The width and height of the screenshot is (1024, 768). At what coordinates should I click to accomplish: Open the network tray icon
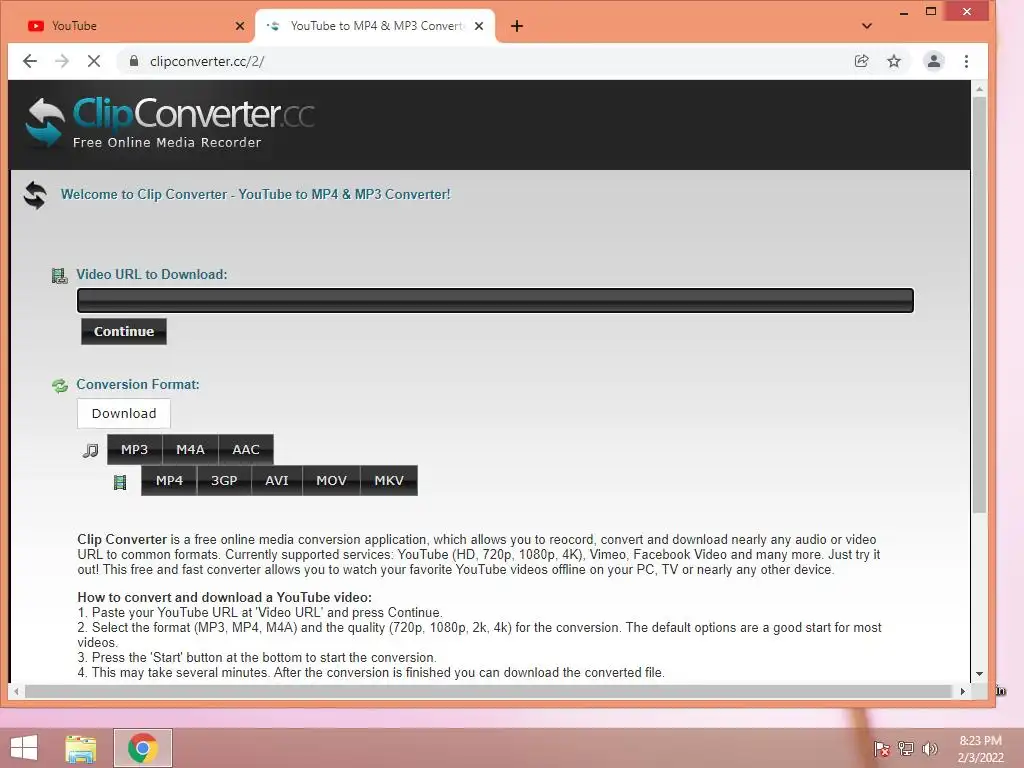click(x=906, y=748)
